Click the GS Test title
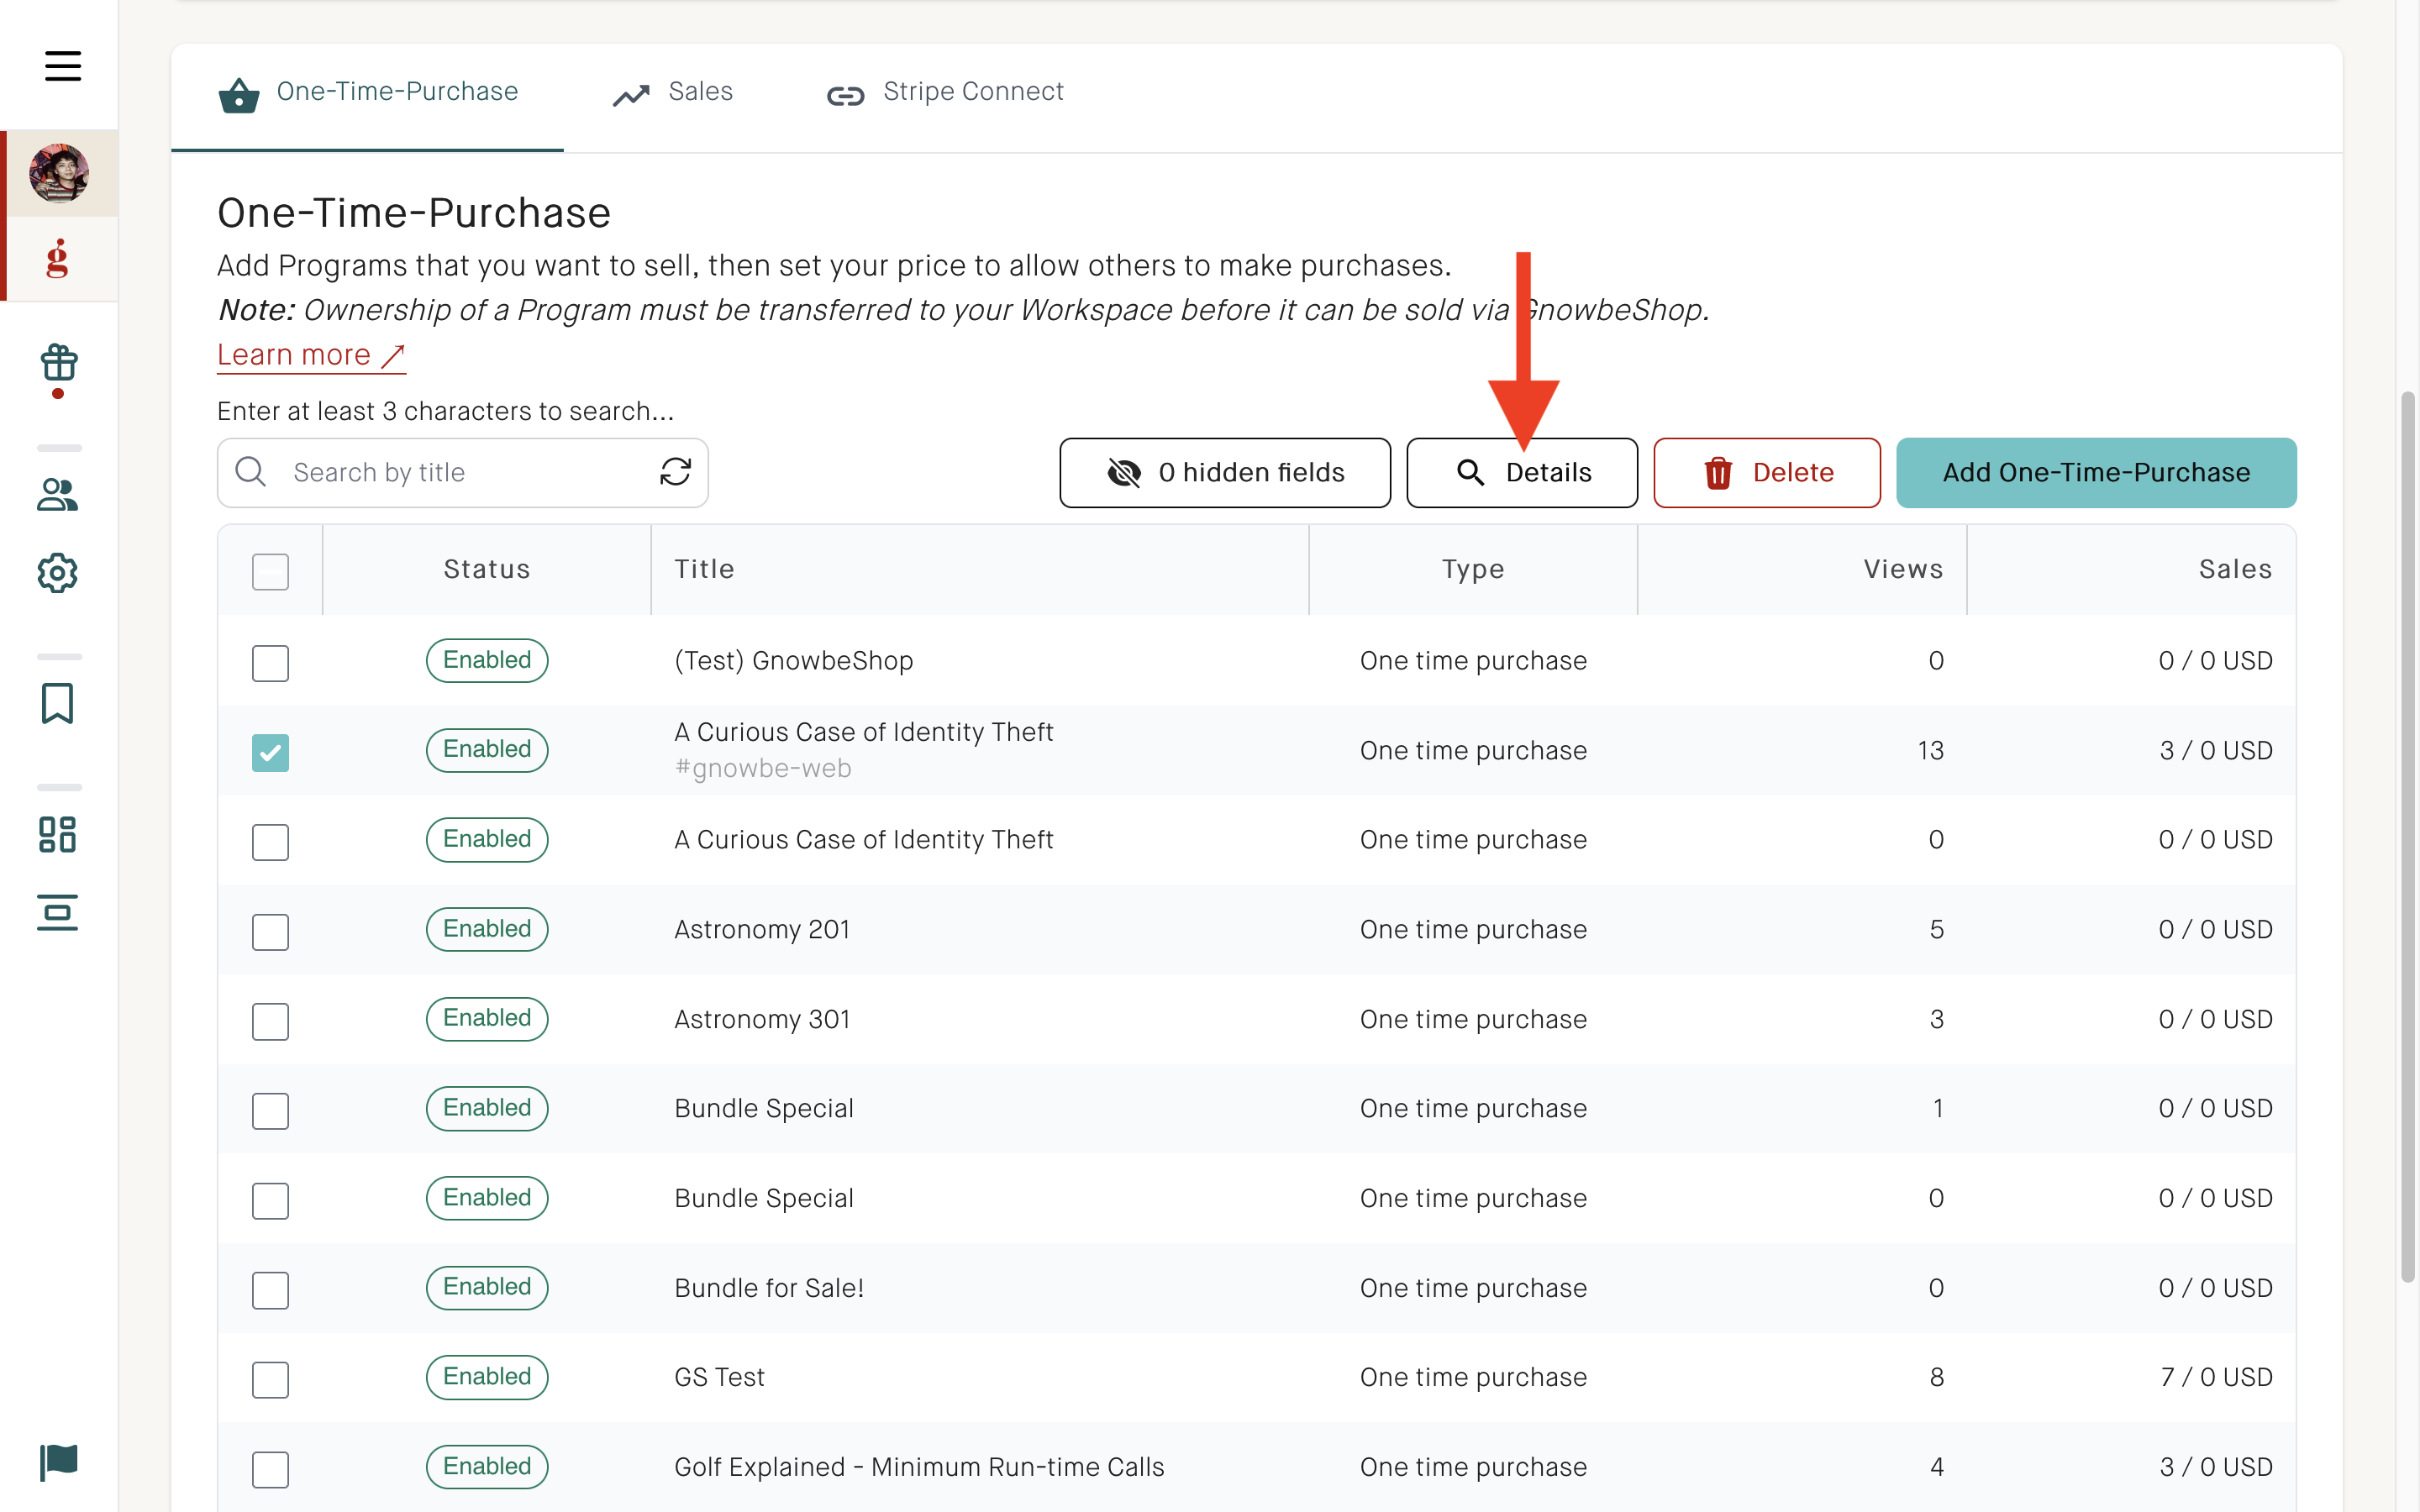The image size is (2420, 1512). [719, 1377]
